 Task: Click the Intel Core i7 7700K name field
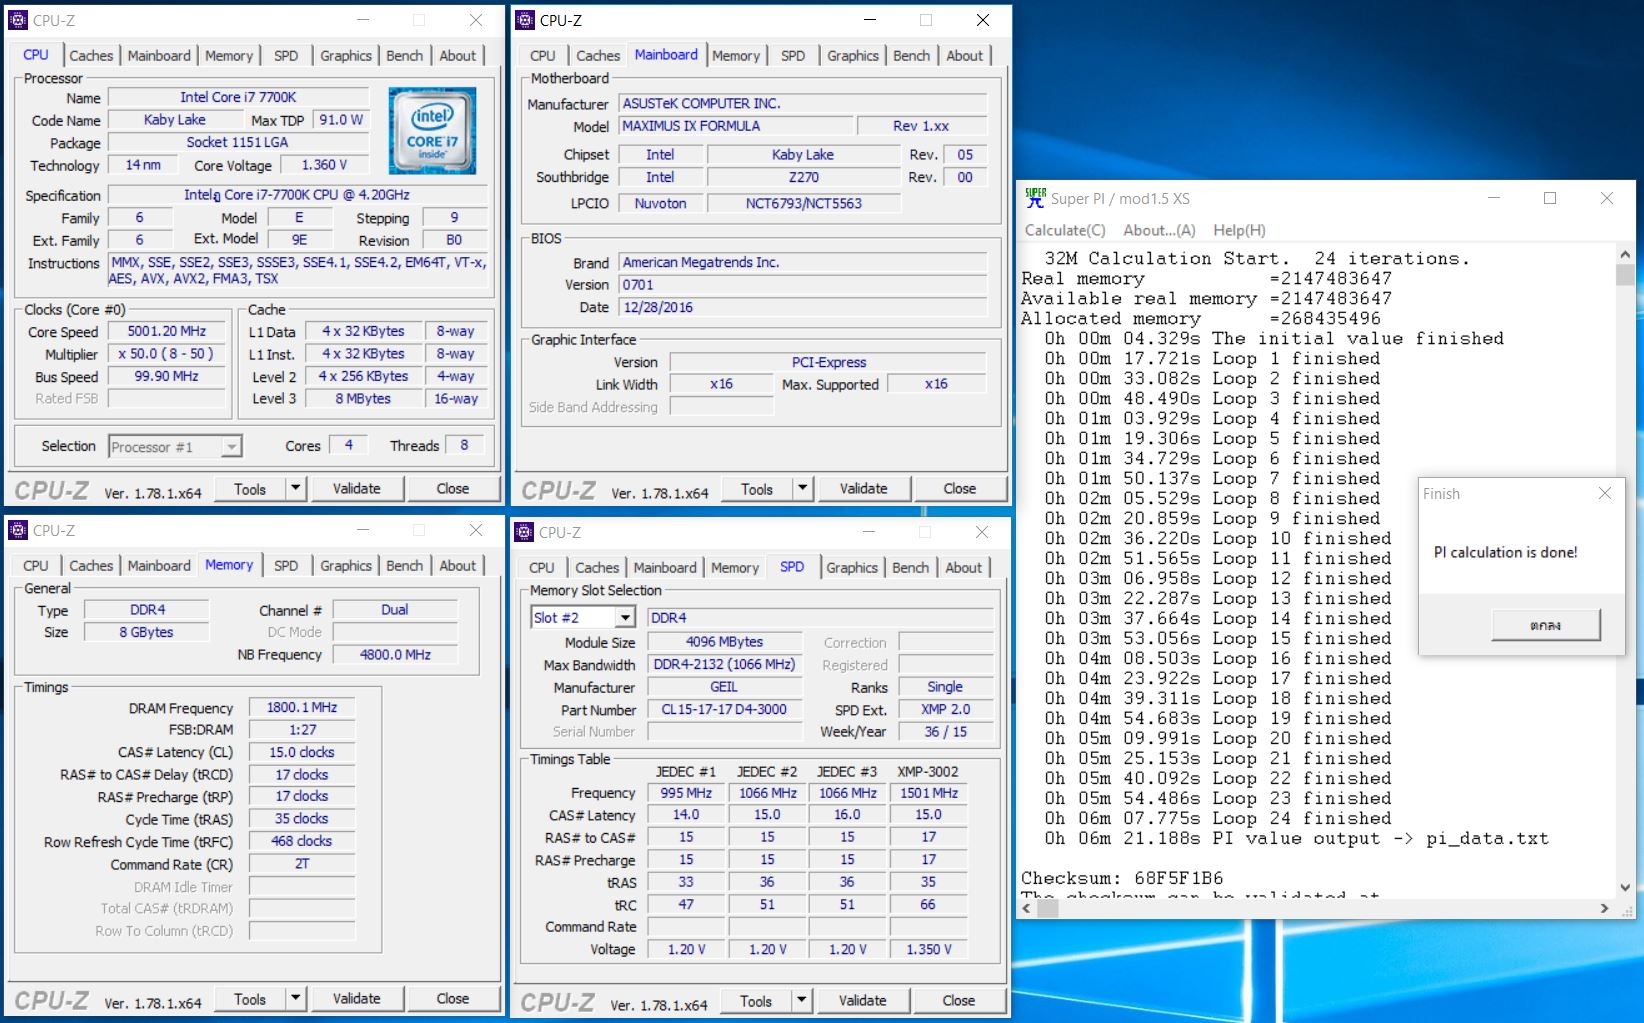pos(238,97)
